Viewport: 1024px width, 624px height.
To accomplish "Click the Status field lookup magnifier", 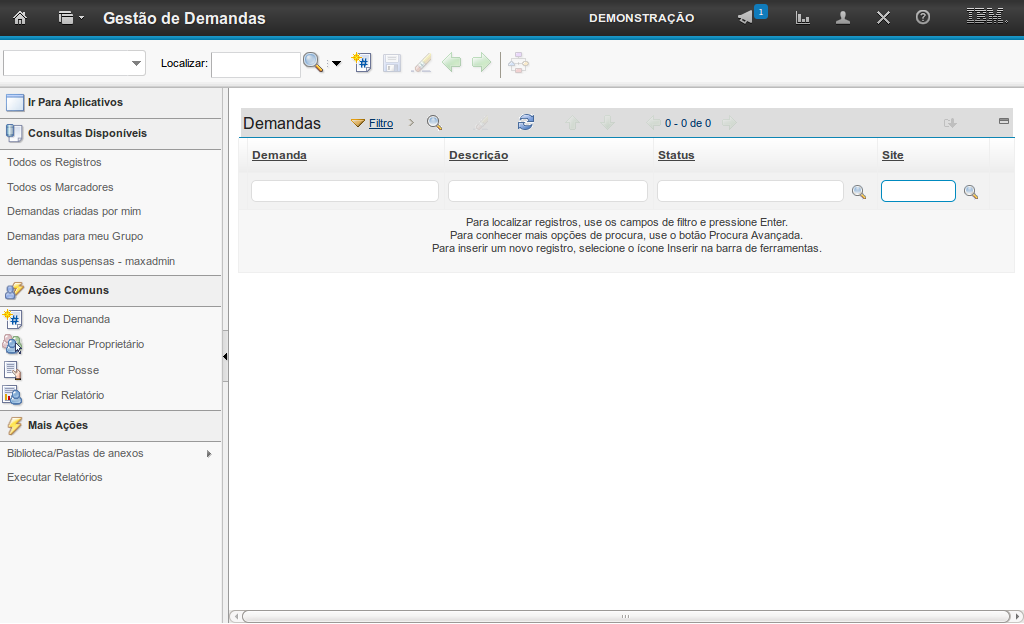I will (x=858, y=192).
